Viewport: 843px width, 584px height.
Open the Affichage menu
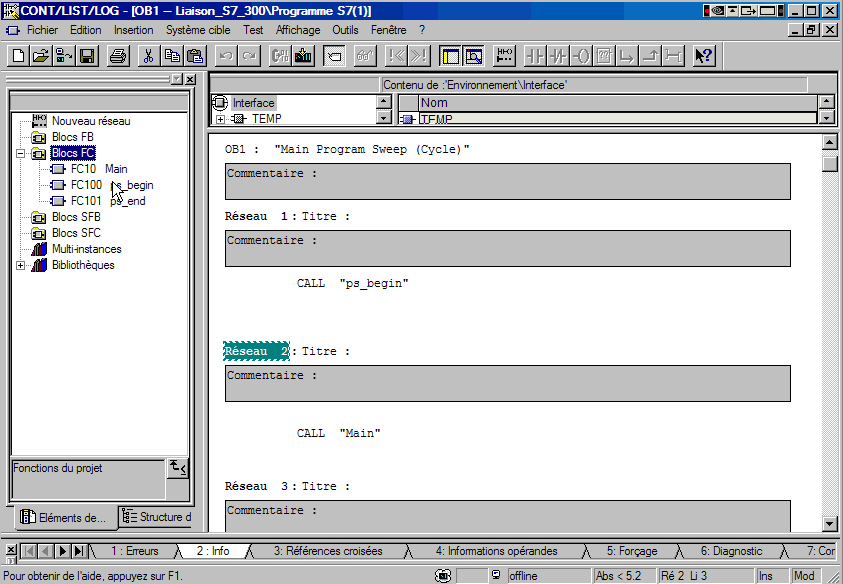pyautogui.click(x=298, y=30)
